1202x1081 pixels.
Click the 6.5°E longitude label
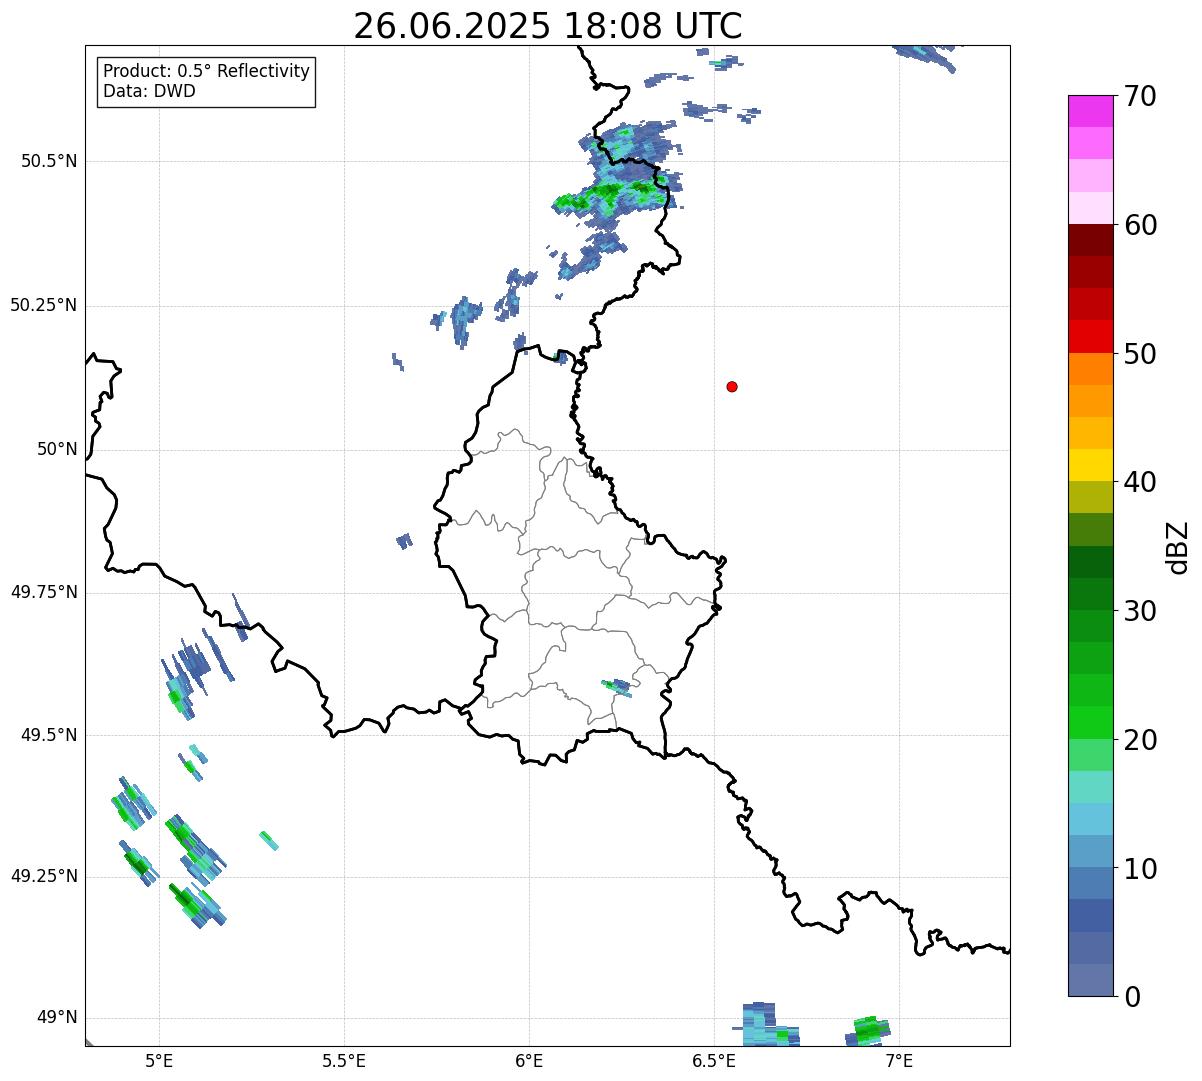714,1060
